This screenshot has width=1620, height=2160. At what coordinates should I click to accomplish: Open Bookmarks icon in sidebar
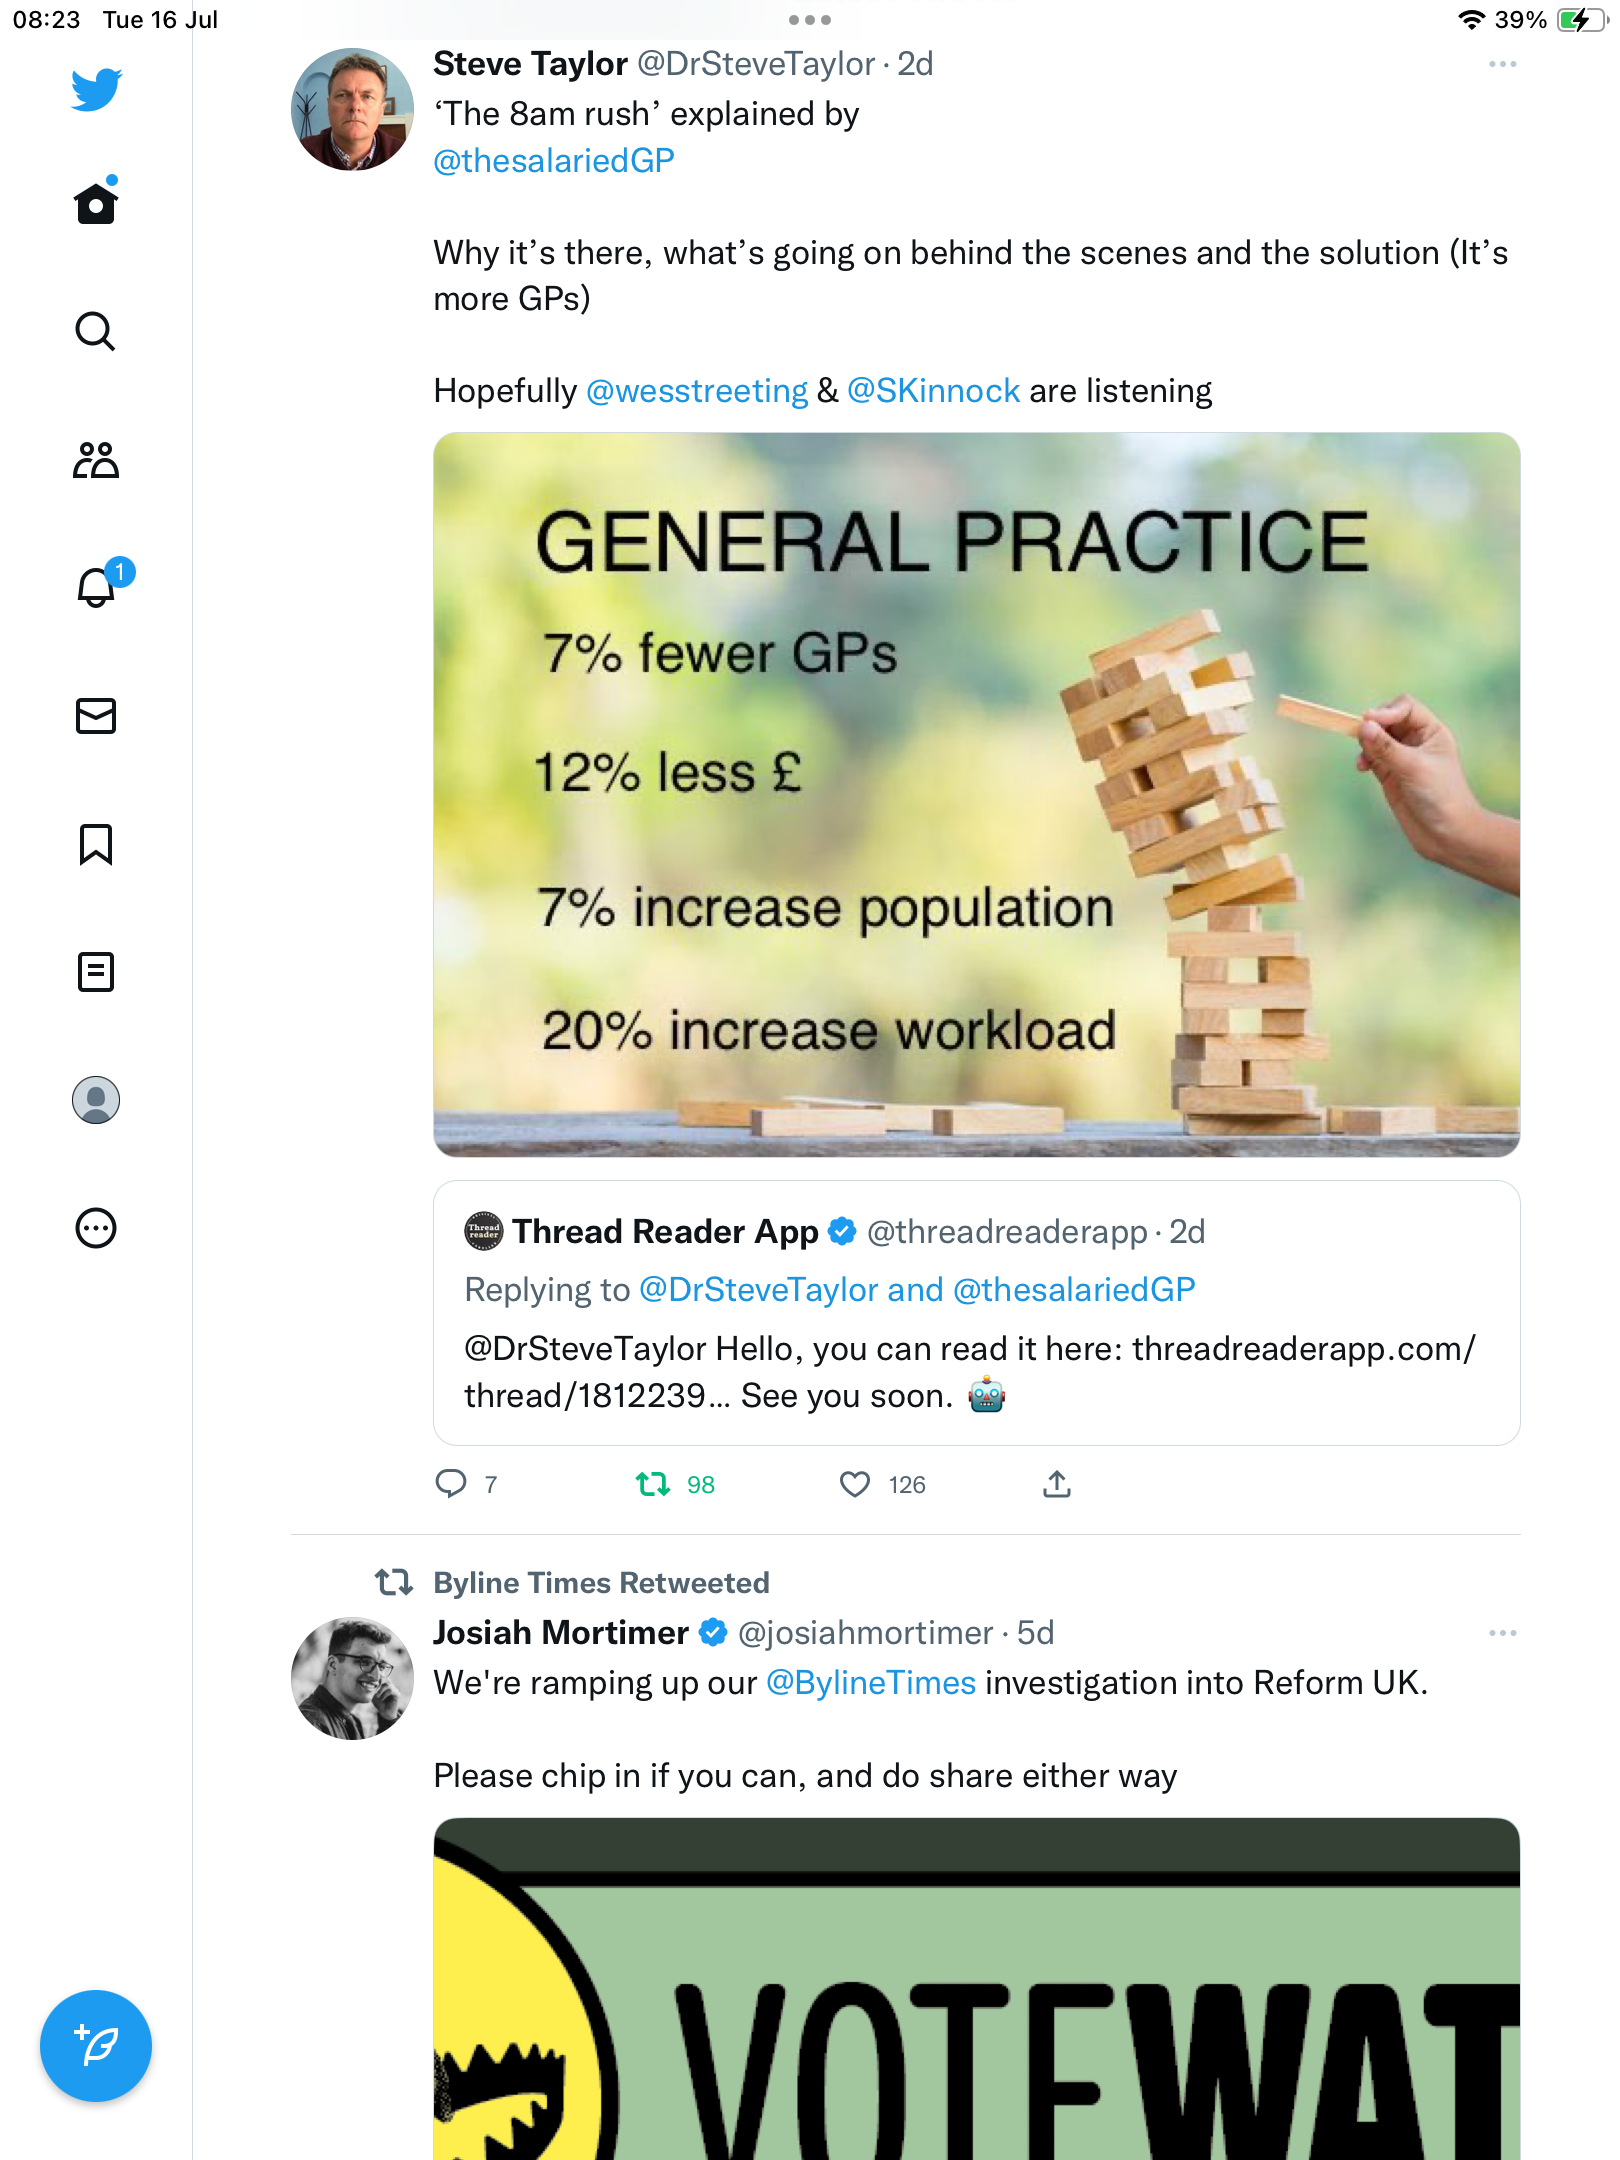pyautogui.click(x=96, y=844)
